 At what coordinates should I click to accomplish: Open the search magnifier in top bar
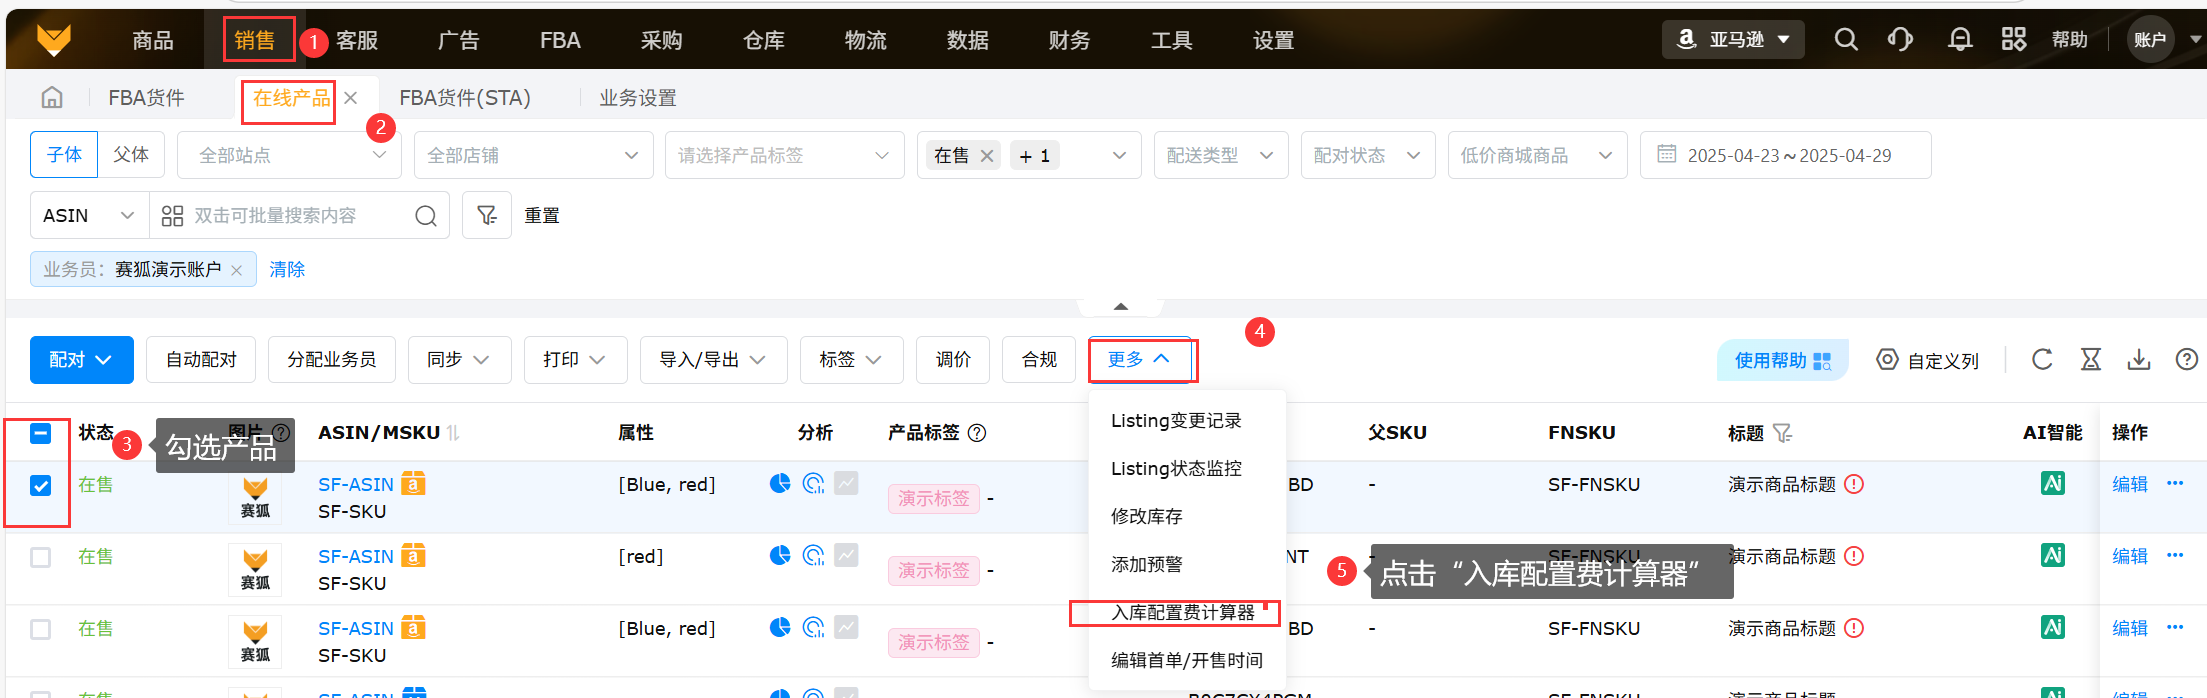click(x=1846, y=39)
